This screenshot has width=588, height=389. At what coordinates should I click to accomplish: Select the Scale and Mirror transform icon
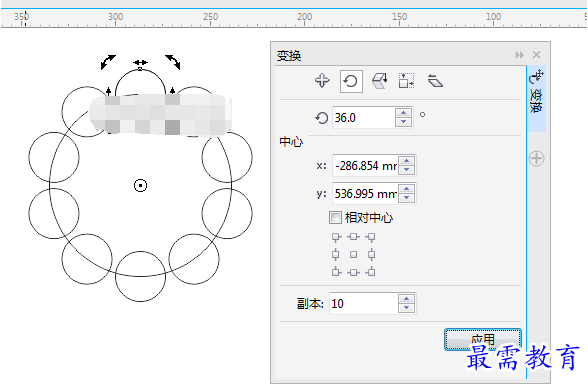[380, 81]
